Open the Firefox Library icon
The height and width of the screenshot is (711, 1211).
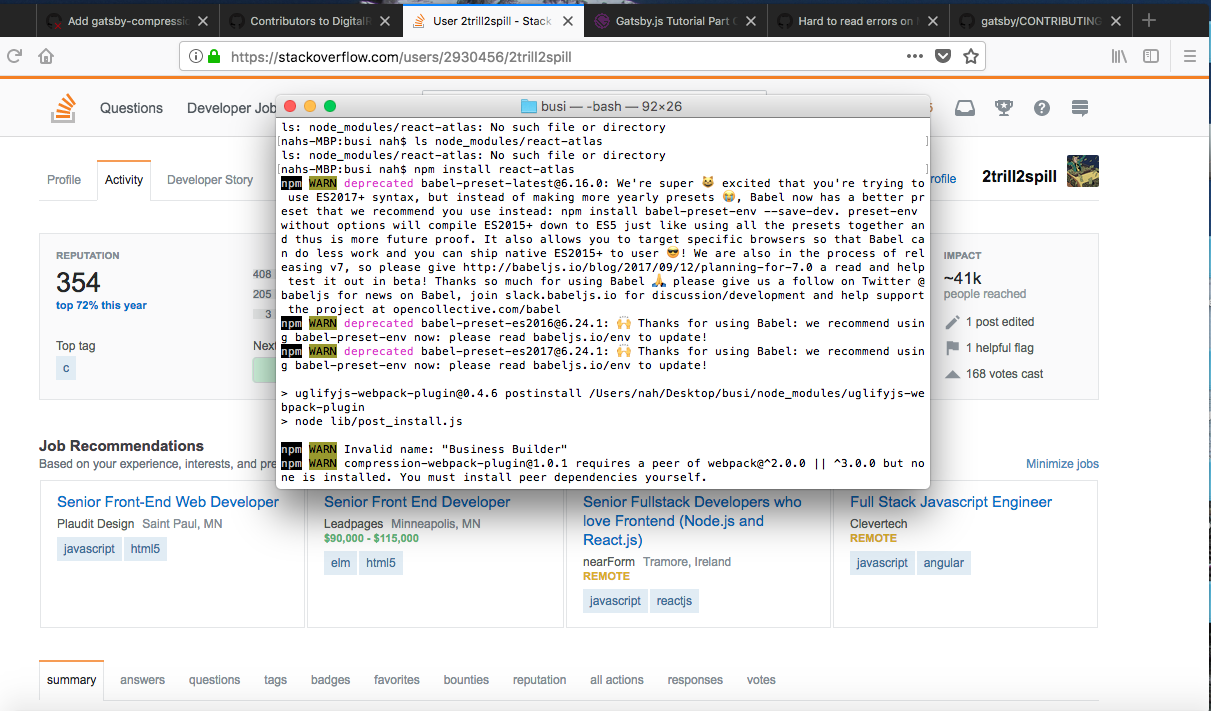(1119, 57)
